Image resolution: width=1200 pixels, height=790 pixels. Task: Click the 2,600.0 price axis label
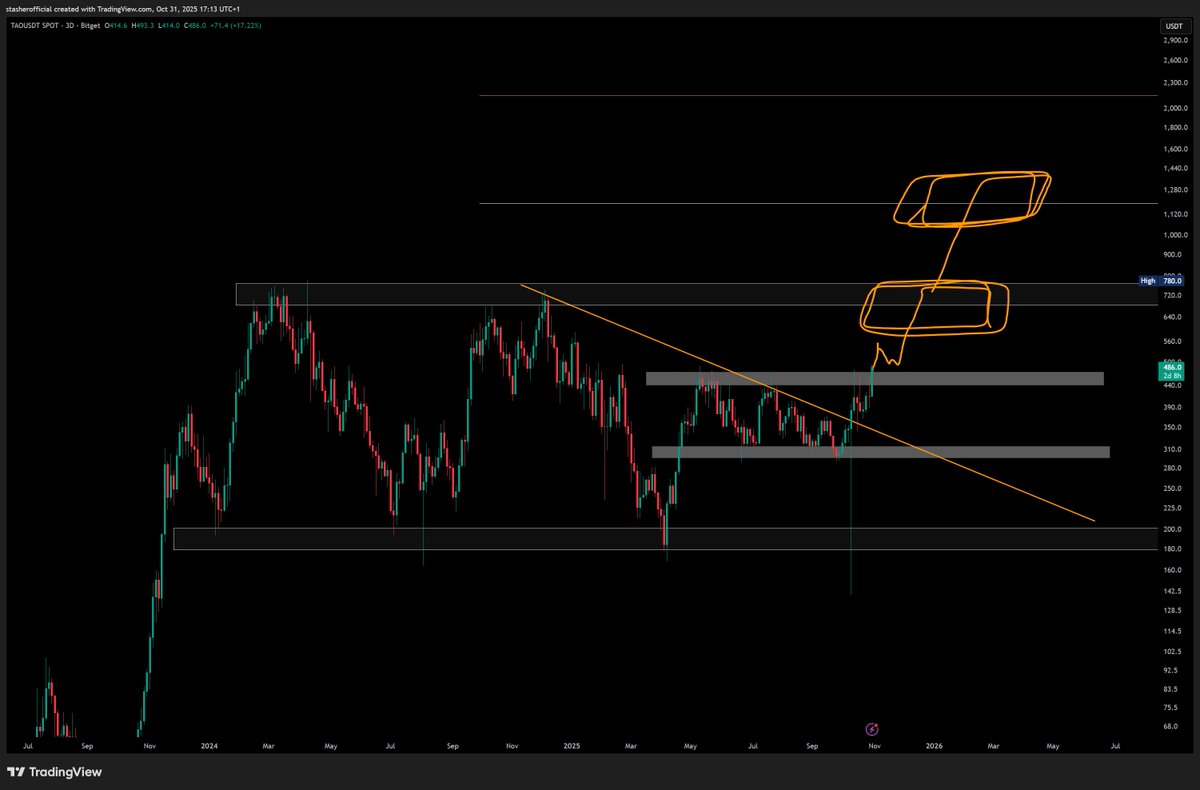[1174, 60]
